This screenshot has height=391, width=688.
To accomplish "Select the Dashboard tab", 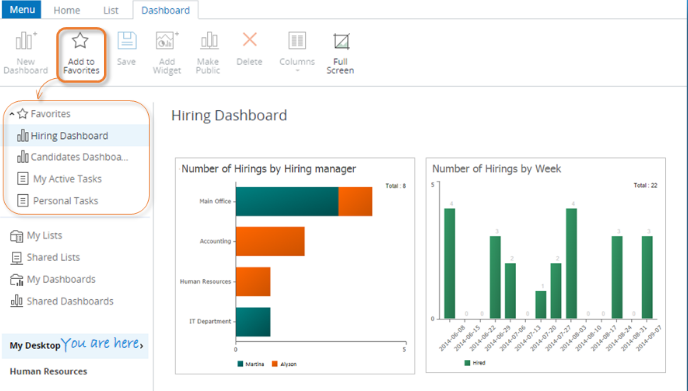I will tap(165, 10).
